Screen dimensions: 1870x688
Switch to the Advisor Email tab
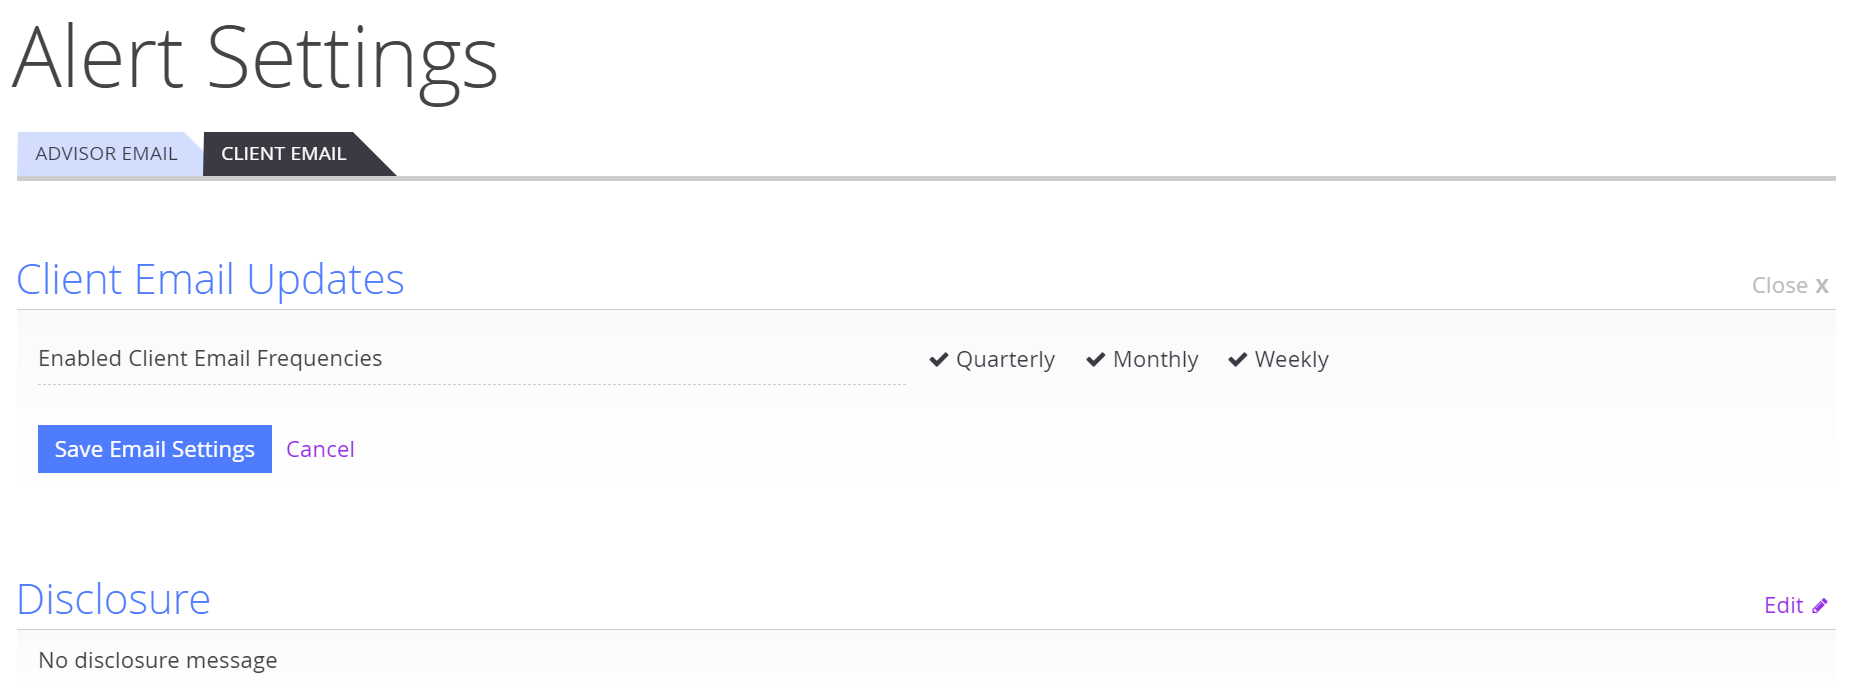click(106, 154)
